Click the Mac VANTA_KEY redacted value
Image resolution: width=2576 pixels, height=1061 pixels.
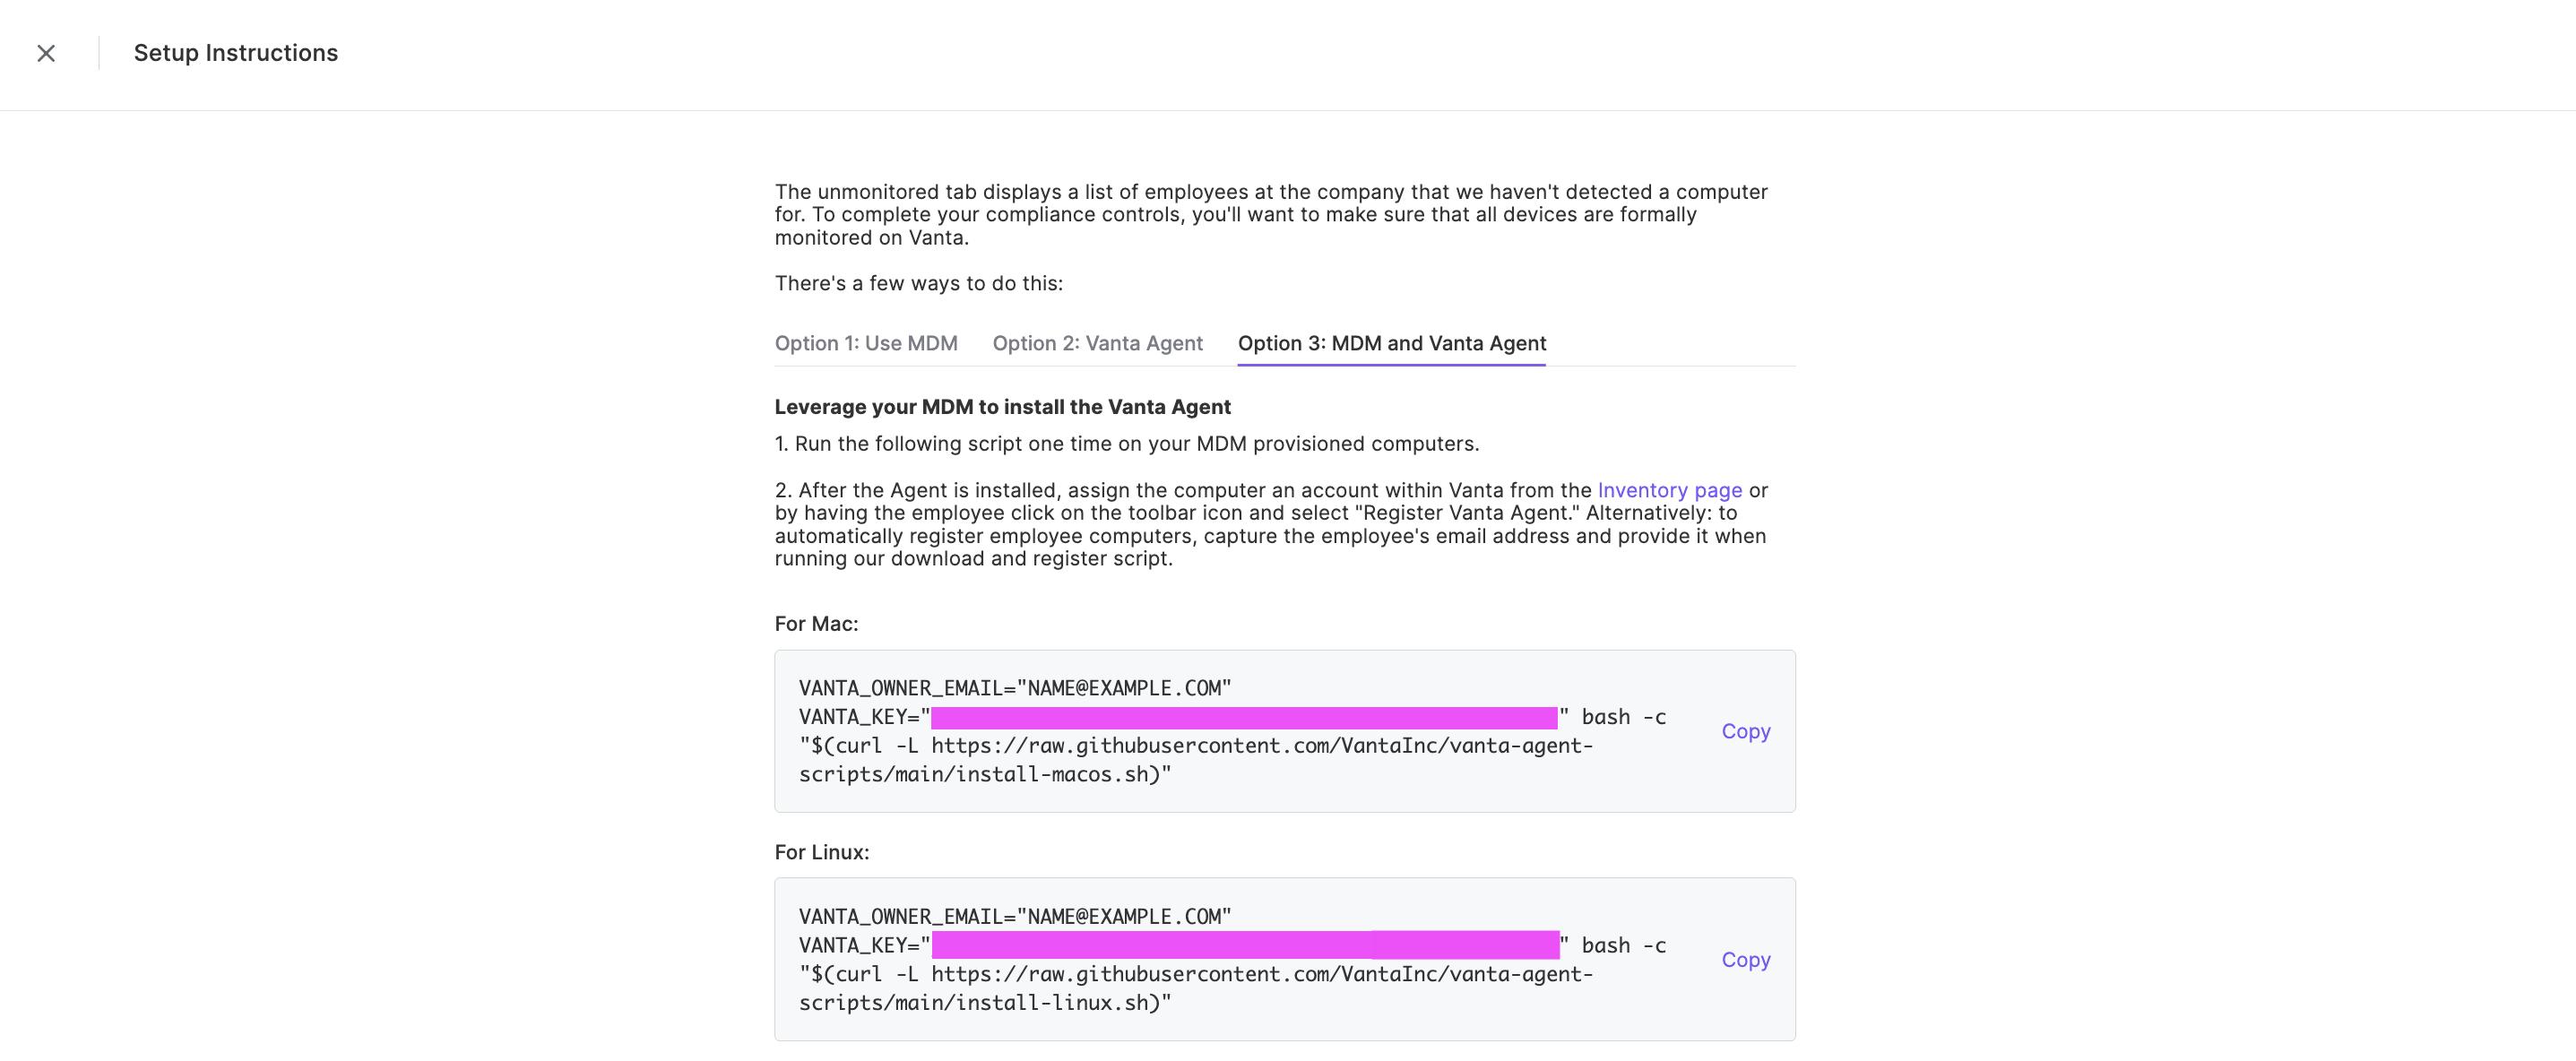pos(1244,717)
